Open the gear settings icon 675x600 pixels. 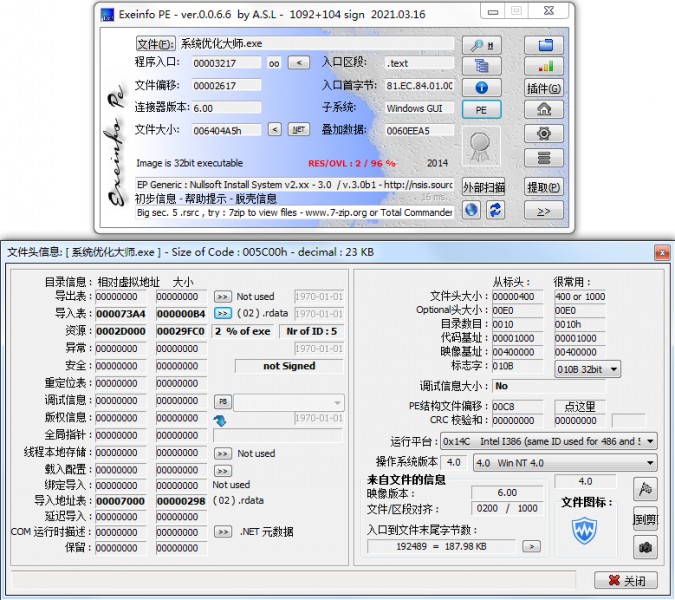tap(544, 133)
